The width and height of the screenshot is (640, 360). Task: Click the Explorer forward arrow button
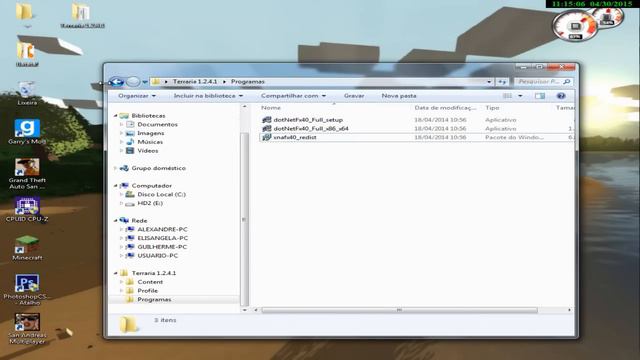133,82
